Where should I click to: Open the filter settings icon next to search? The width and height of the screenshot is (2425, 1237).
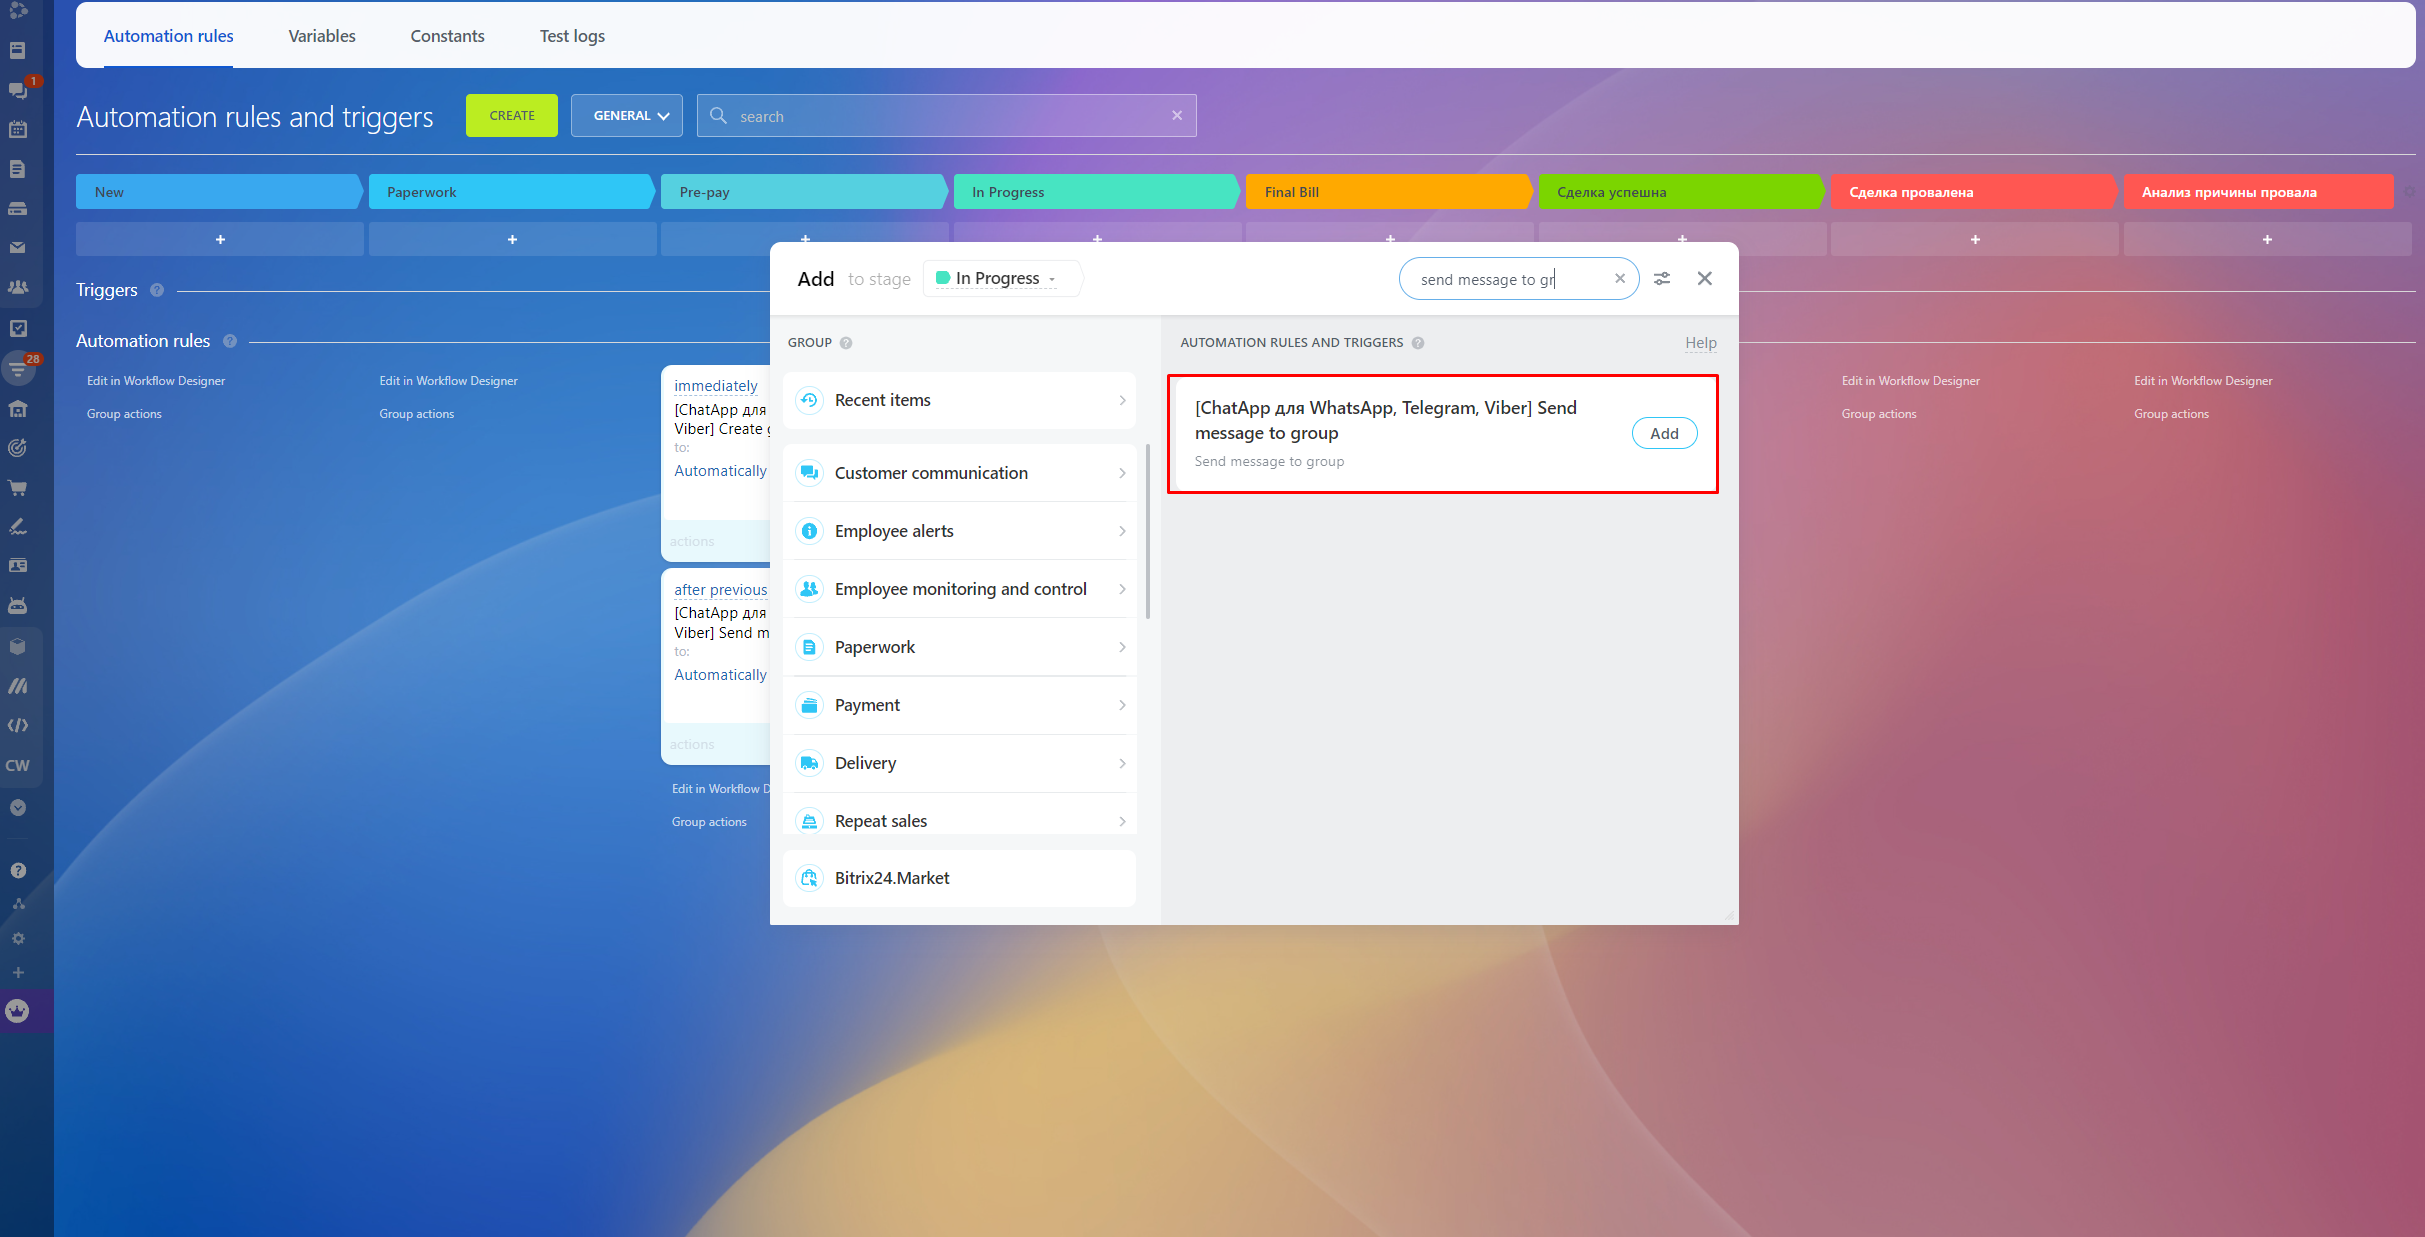tap(1662, 279)
